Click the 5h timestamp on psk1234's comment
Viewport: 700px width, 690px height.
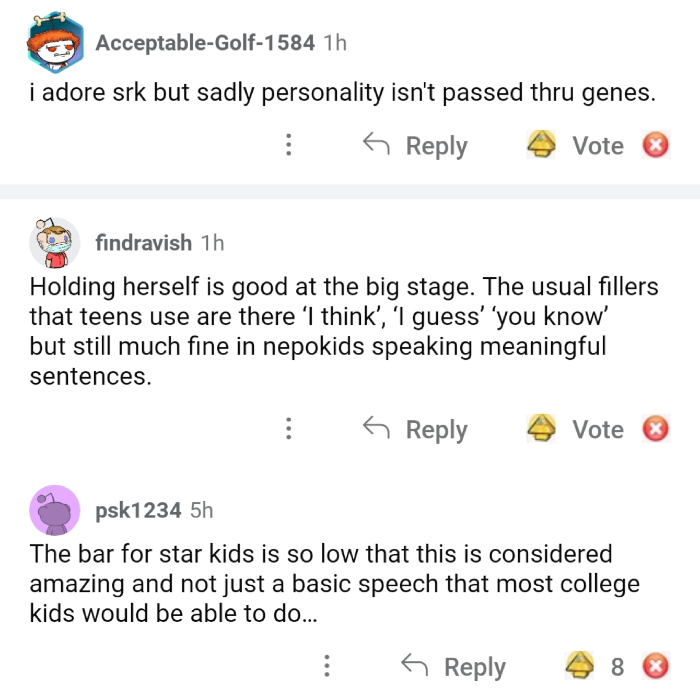[201, 510]
